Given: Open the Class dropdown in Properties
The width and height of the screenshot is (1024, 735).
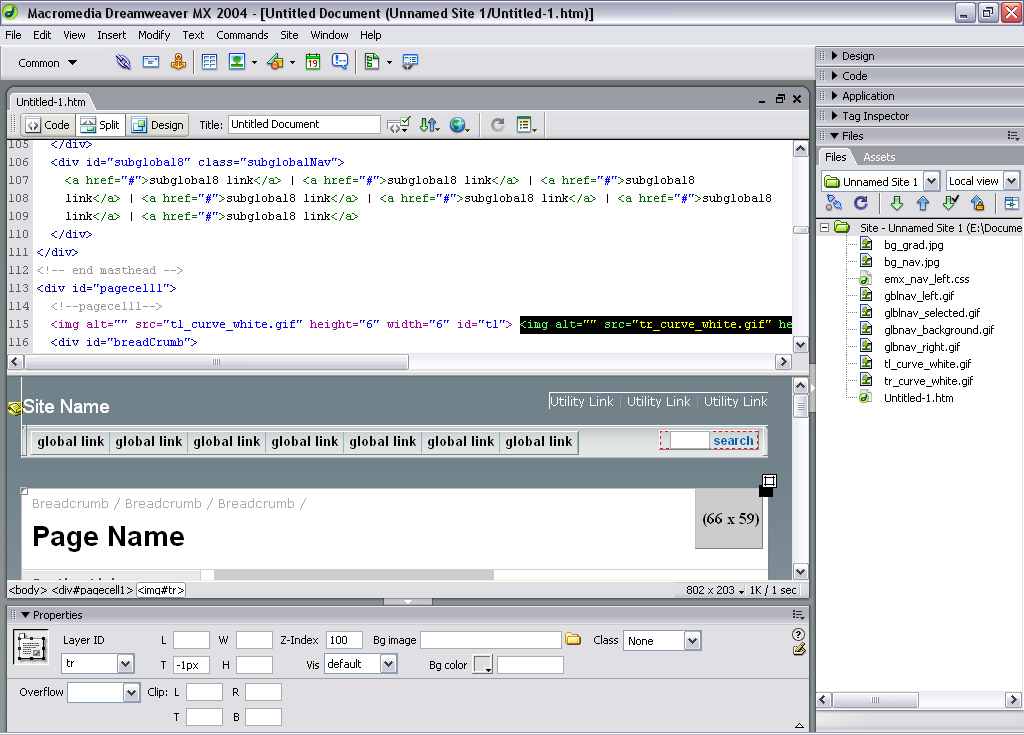Looking at the screenshot, I should click(692, 641).
